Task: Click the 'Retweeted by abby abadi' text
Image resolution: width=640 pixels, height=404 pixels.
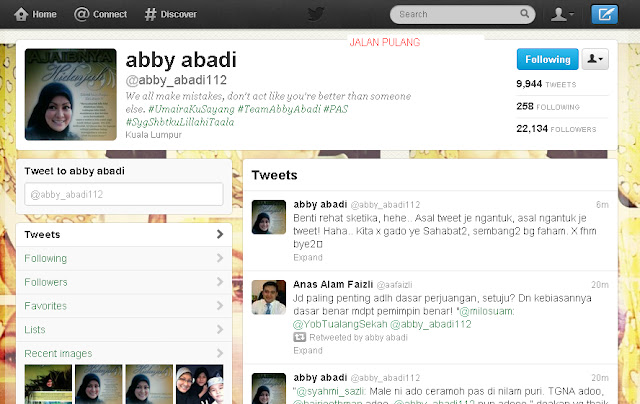Action: tap(358, 337)
